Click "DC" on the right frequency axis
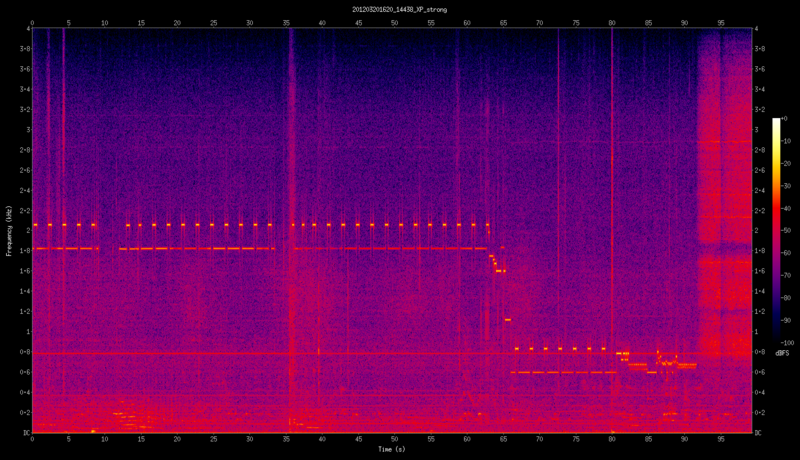Screen dimensions: 800x460 point(758,432)
